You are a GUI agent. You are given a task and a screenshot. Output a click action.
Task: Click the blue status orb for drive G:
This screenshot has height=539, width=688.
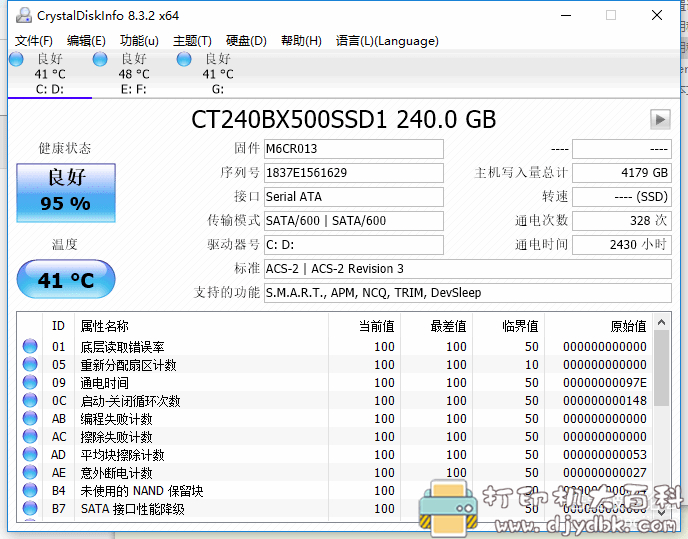click(x=184, y=59)
